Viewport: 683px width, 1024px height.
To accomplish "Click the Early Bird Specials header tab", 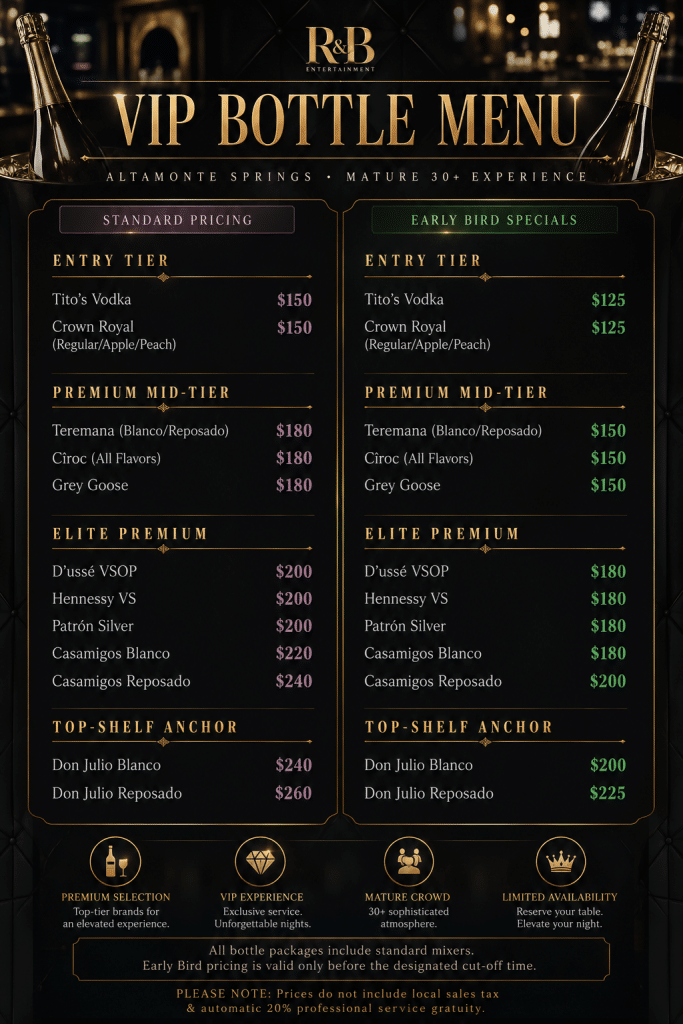I will click(494, 220).
